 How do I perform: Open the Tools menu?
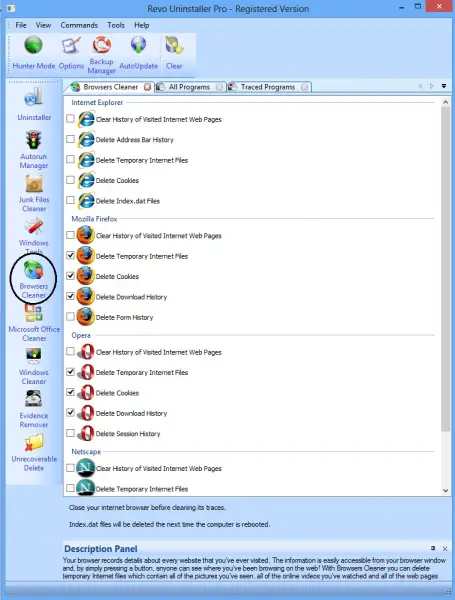[x=116, y=25]
